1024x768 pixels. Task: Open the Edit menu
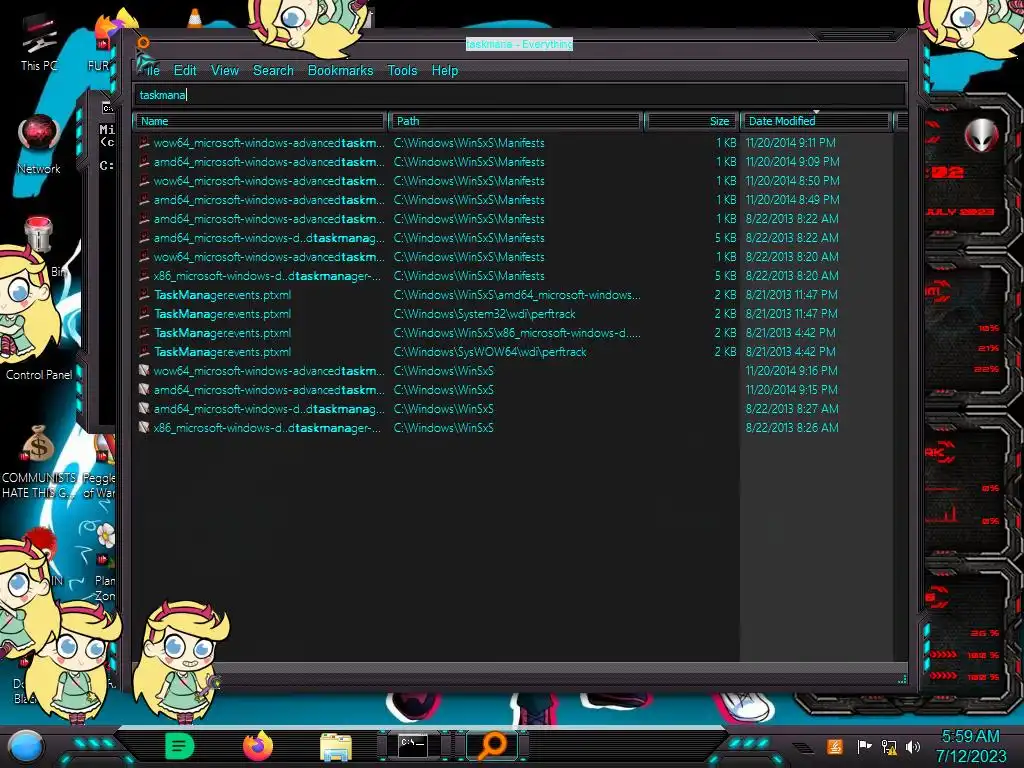click(185, 71)
